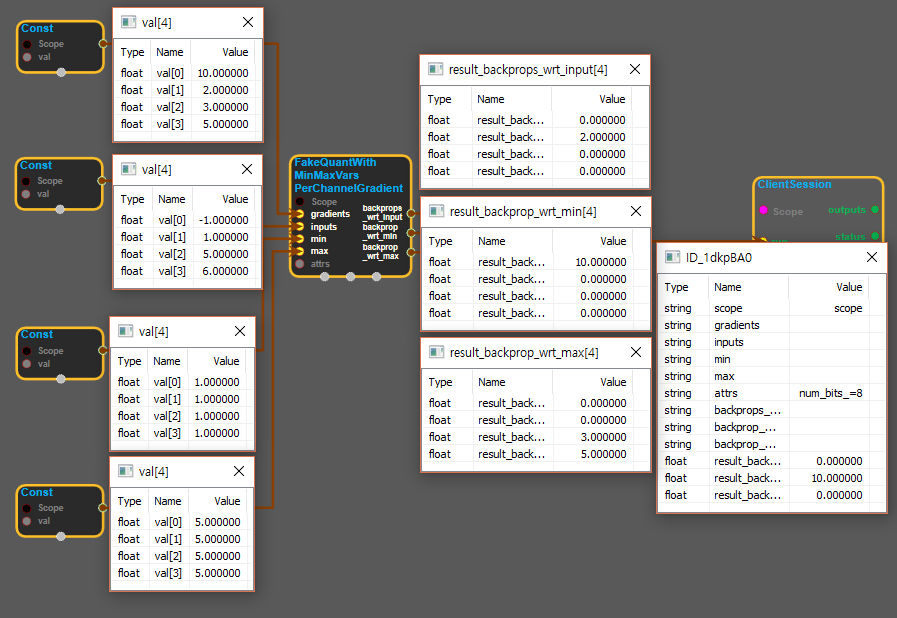The image size is (897, 618).
Task: Click the max input port on FakeQuant node
Action: point(299,251)
